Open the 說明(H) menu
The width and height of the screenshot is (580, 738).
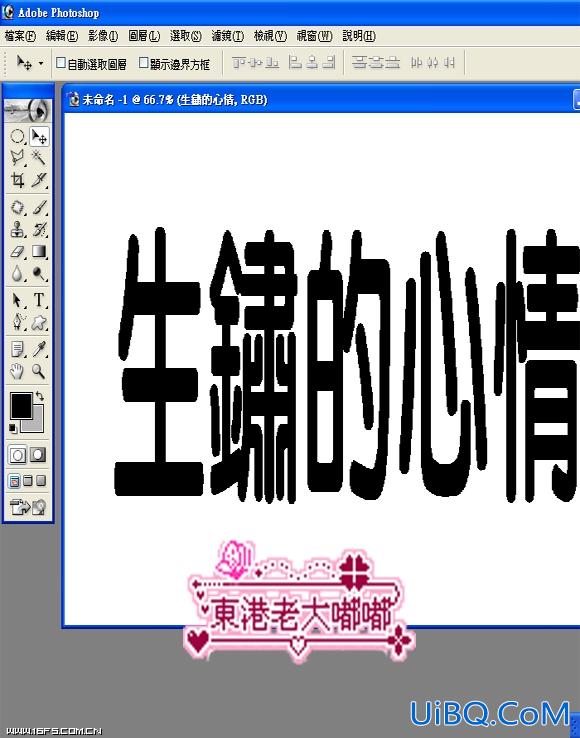pyautogui.click(x=359, y=36)
